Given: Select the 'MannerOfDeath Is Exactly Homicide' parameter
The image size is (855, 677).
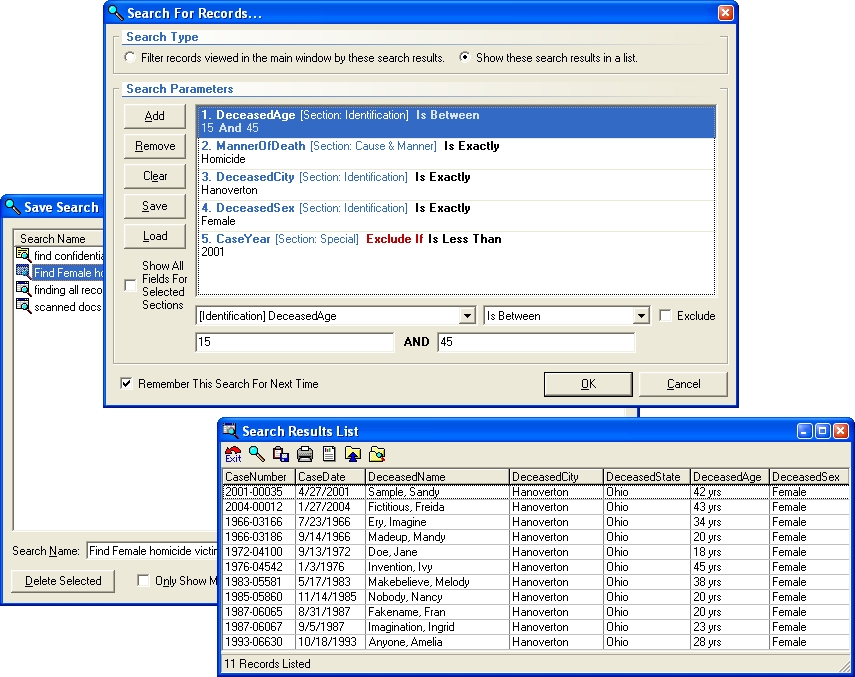Looking at the screenshot, I should click(456, 153).
